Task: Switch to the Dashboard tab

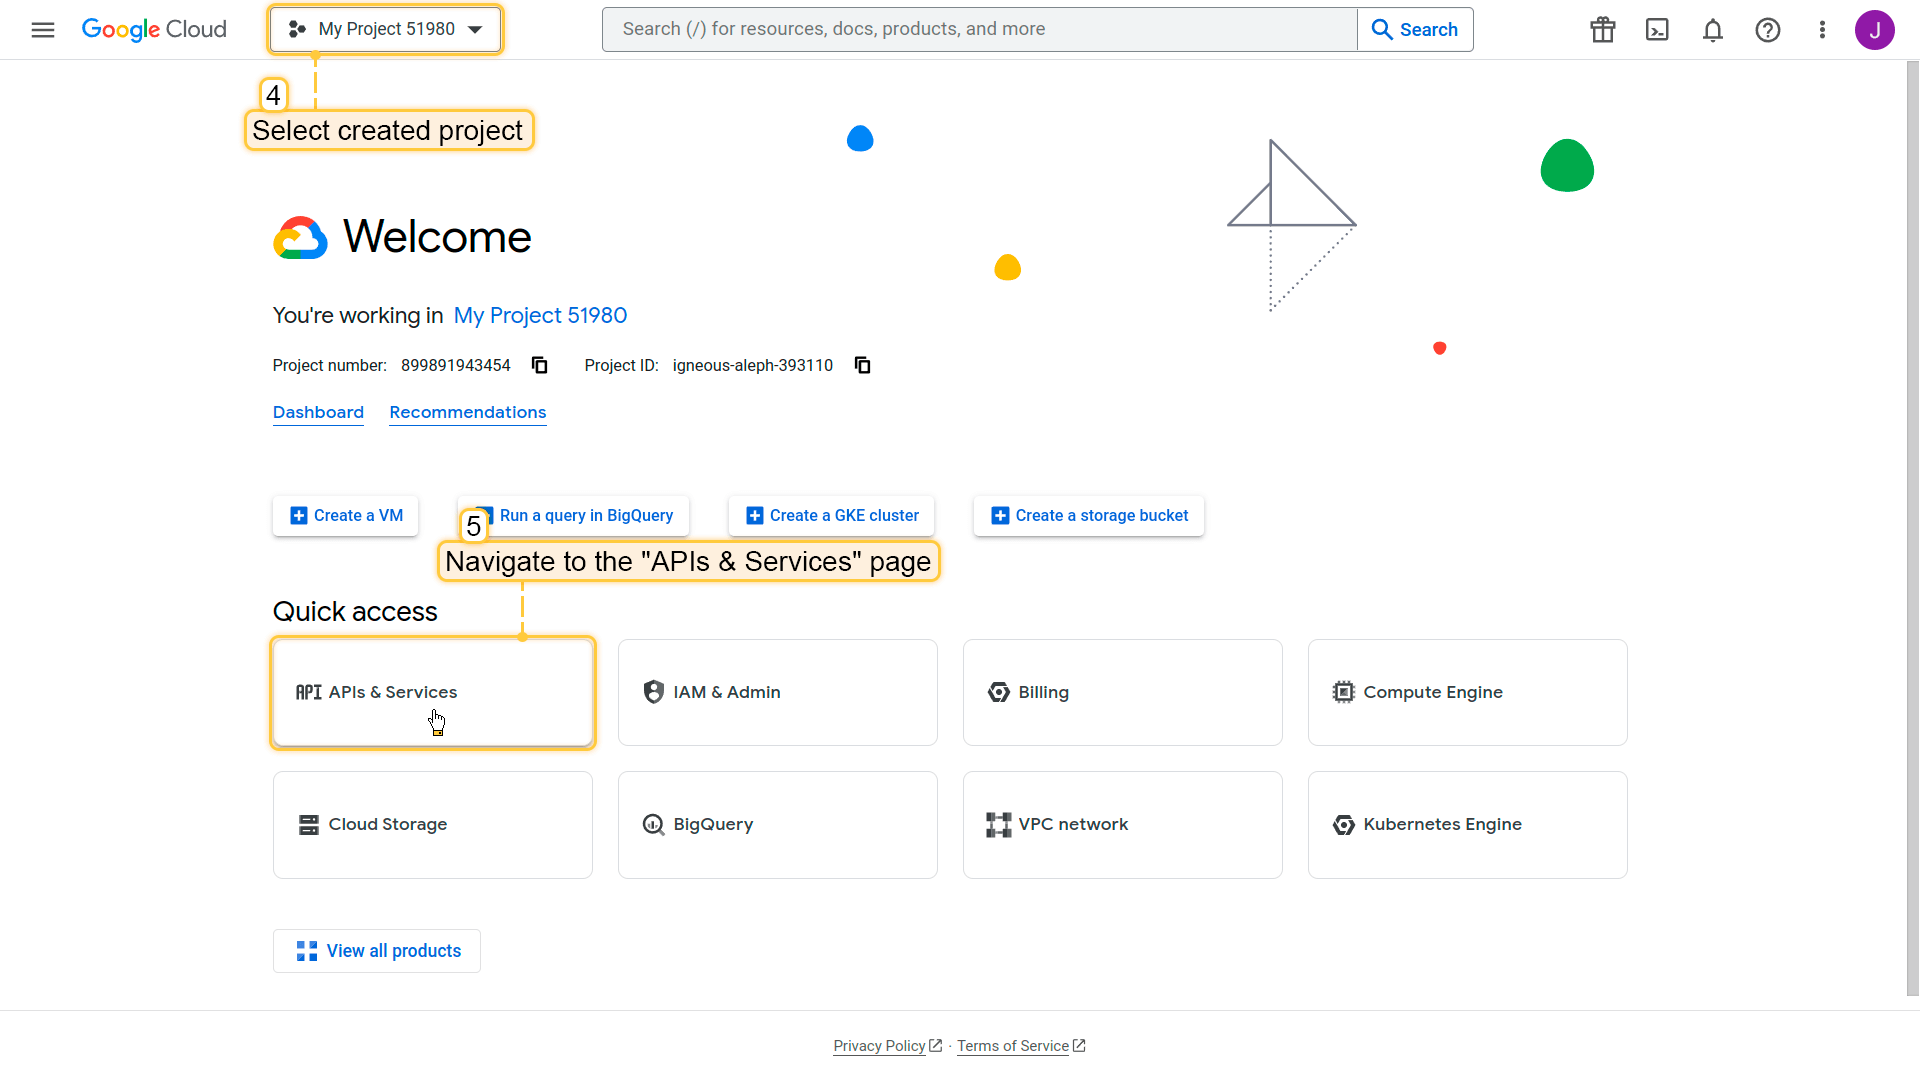Action: tap(318, 412)
